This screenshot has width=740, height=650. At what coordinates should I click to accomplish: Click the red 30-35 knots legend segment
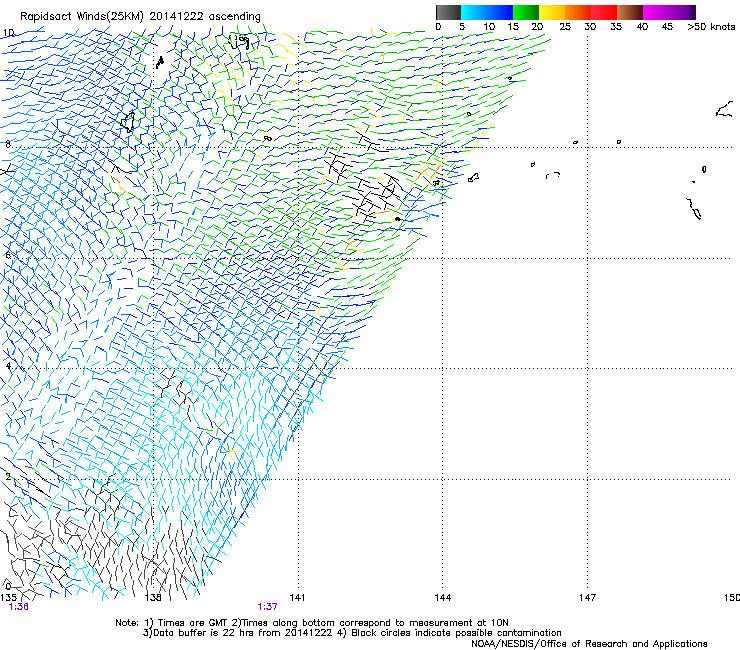(604, 12)
